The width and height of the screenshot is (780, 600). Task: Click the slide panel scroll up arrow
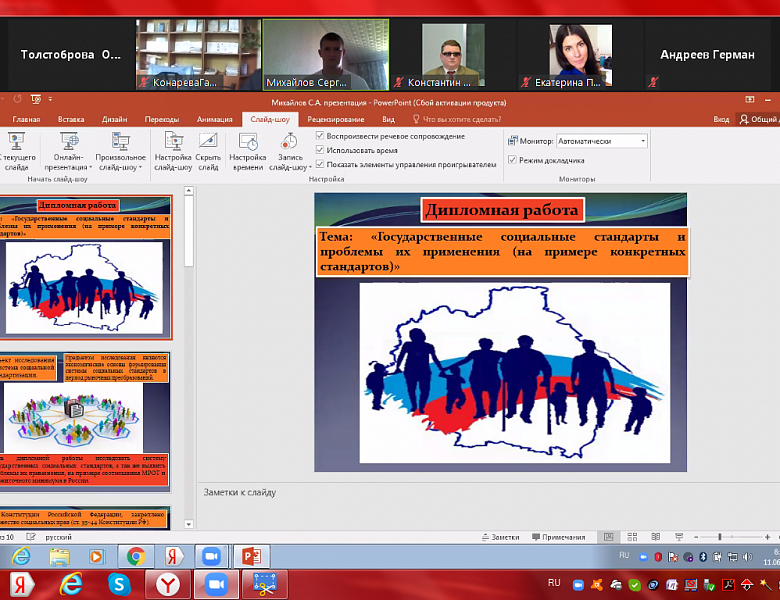point(189,191)
